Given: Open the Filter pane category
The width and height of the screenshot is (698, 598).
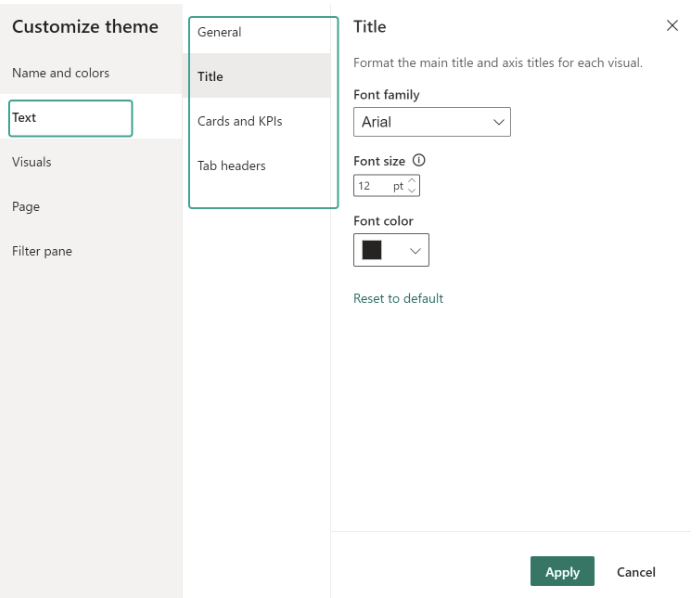Looking at the screenshot, I should tap(42, 251).
